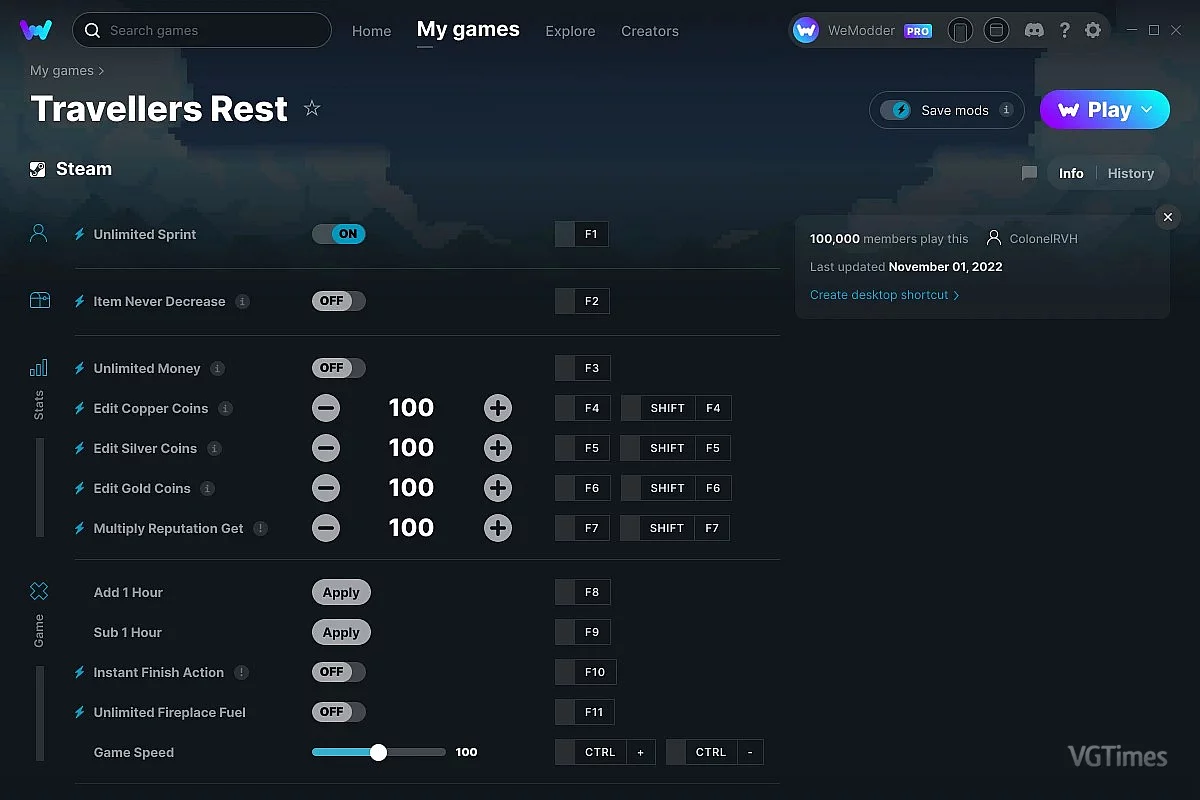
Task: Open the Discord icon in header
Action: (1035, 31)
